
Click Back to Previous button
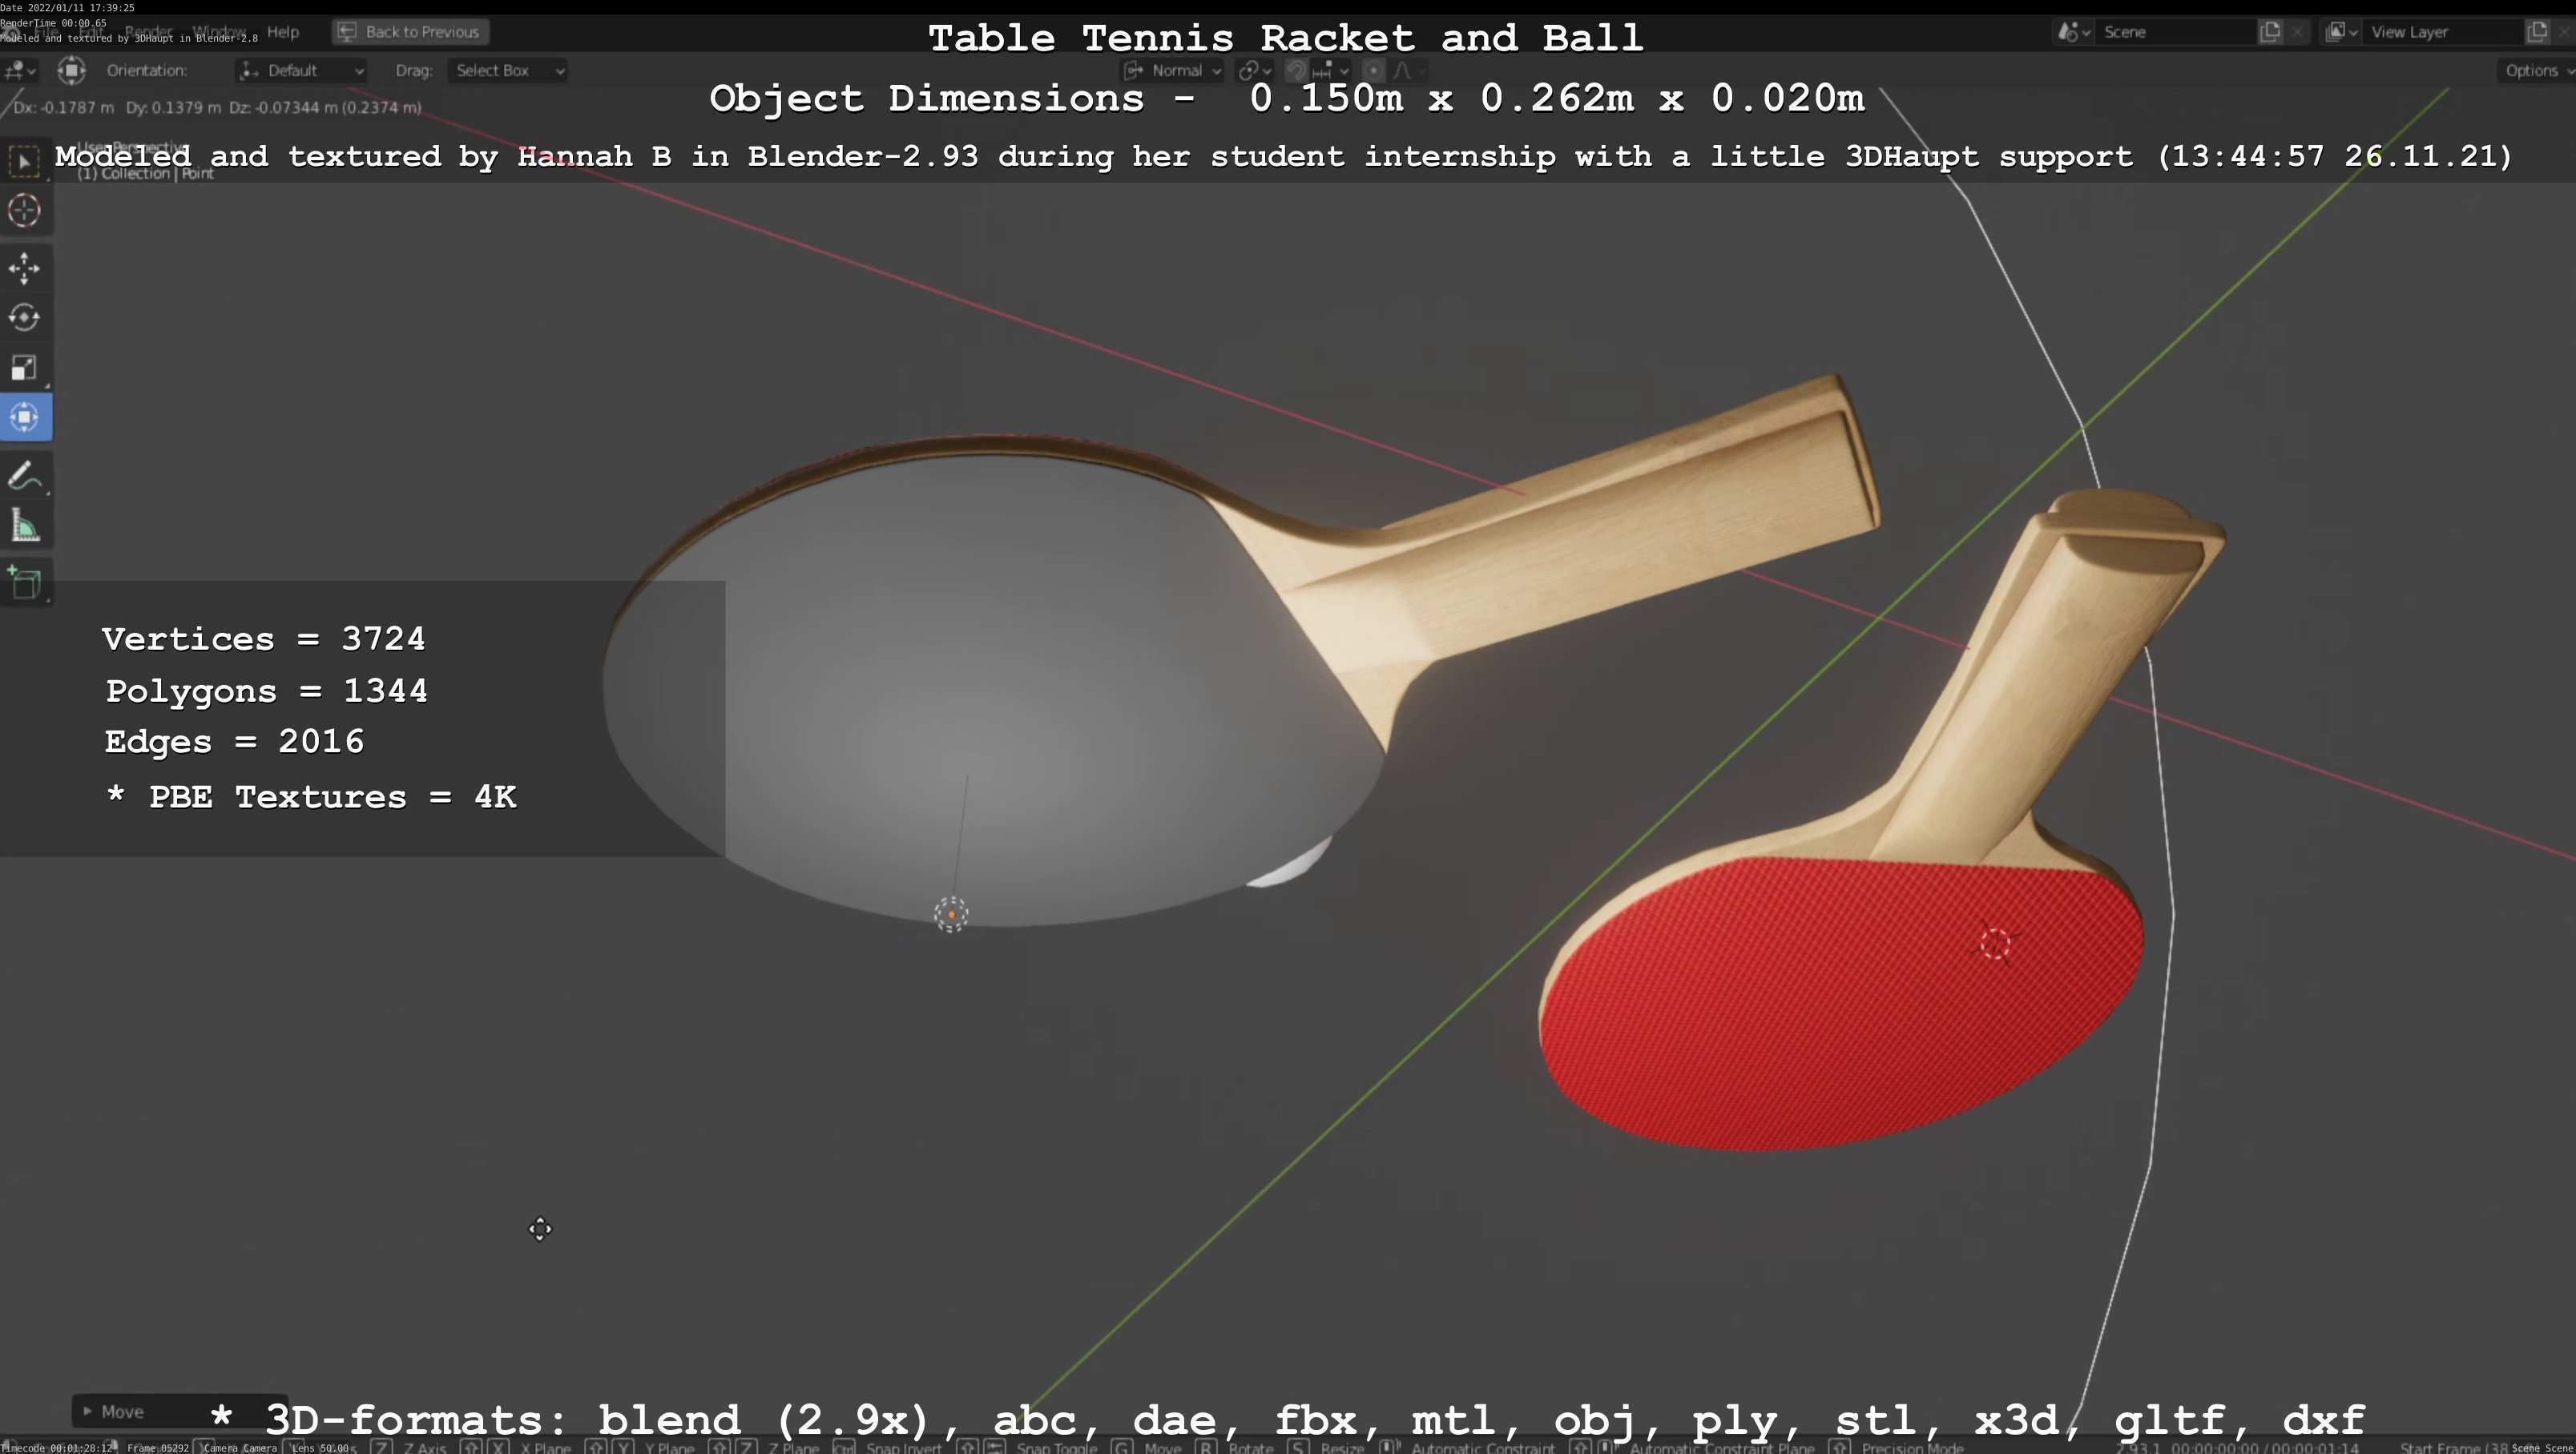click(410, 32)
